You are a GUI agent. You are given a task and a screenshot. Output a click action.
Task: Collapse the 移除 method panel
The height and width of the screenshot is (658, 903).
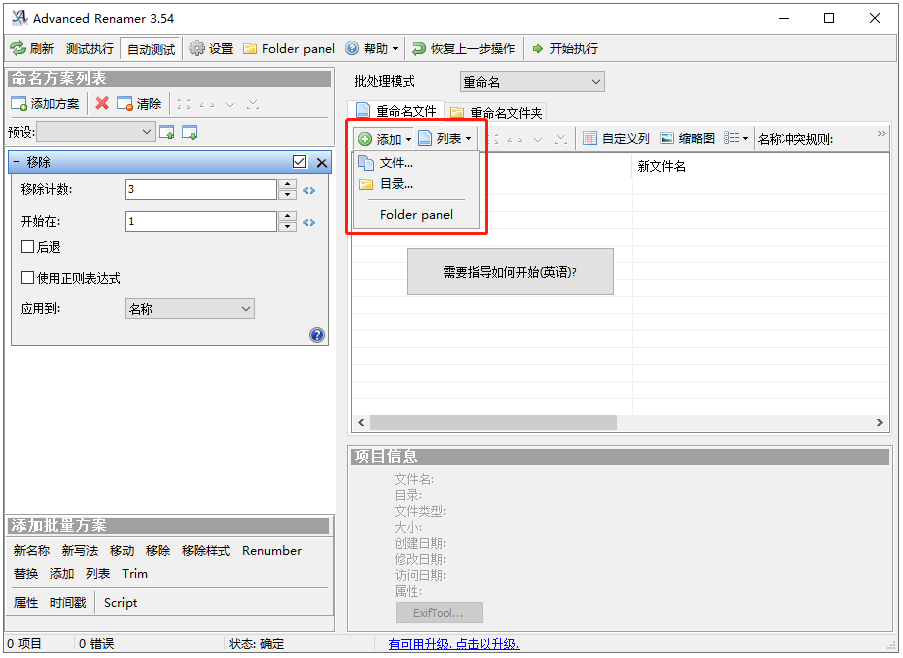17,162
